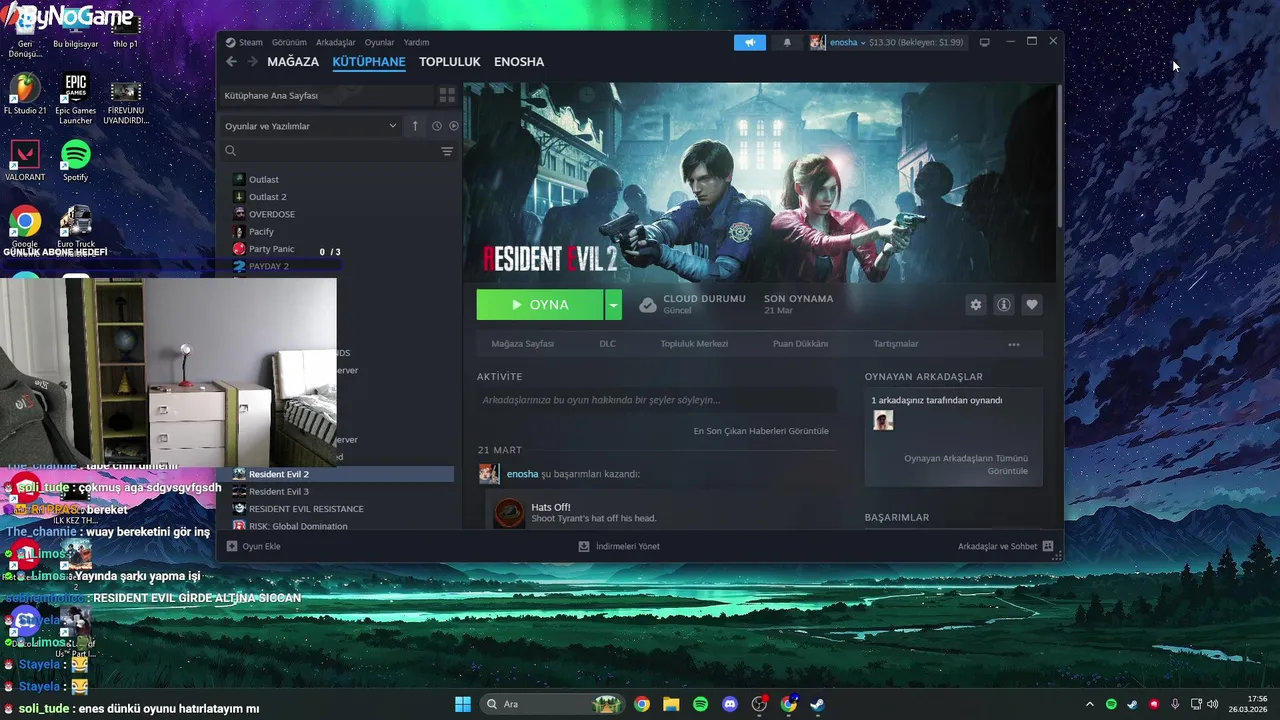1280x720 pixels.
Task: Open the Arkadaşlar menu
Action: point(336,42)
